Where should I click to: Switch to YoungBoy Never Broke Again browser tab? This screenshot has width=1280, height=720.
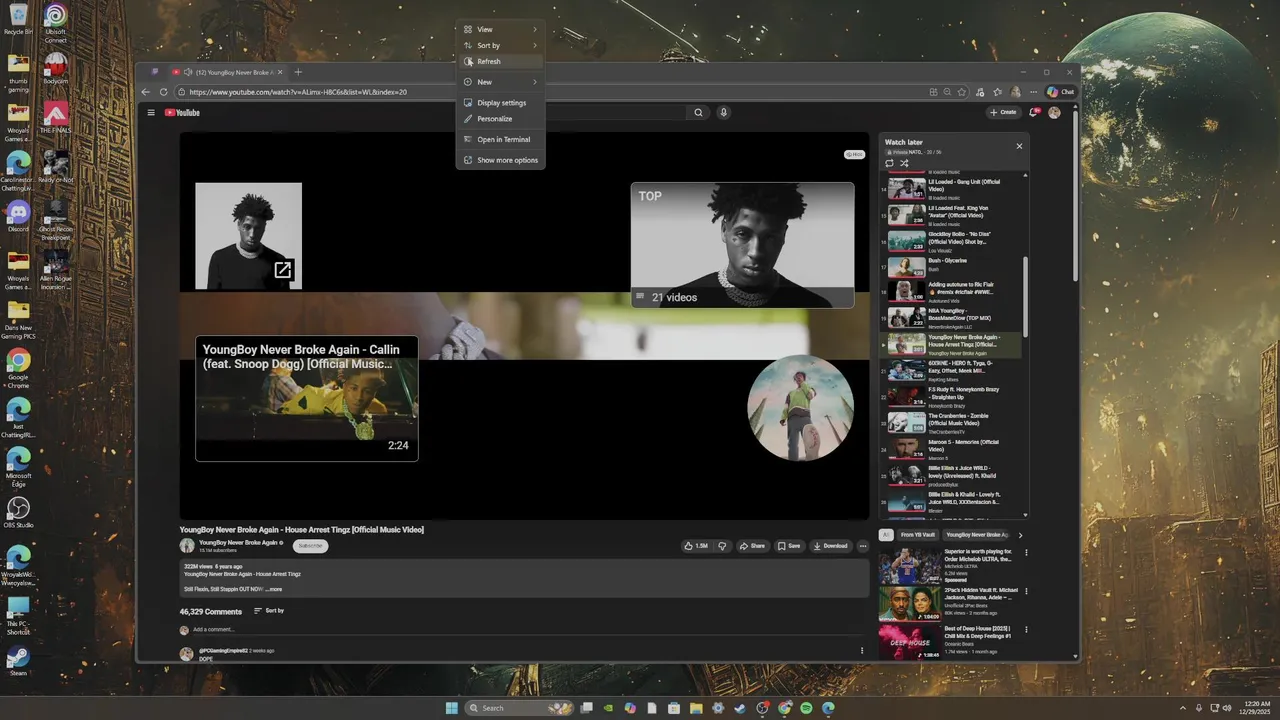click(x=227, y=72)
